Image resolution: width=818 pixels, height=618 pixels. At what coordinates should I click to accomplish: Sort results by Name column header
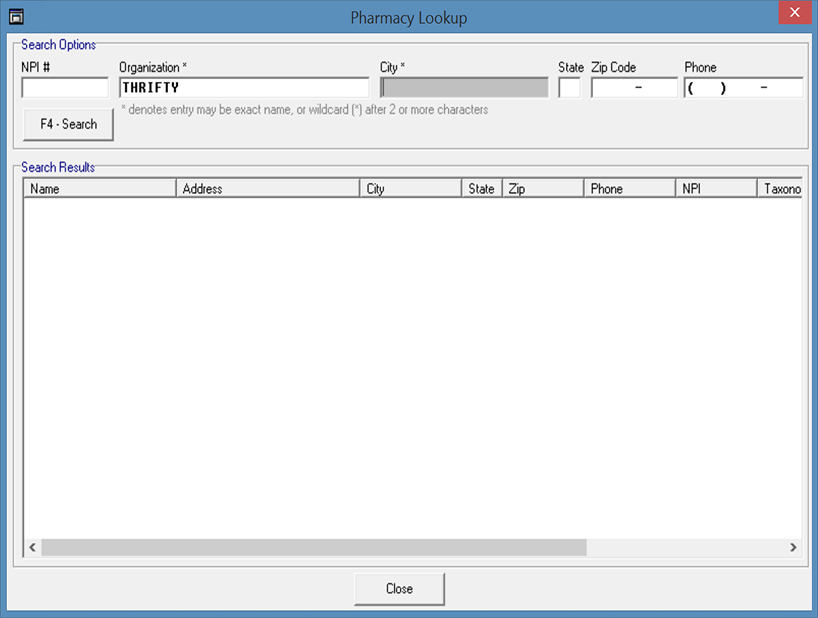99,189
